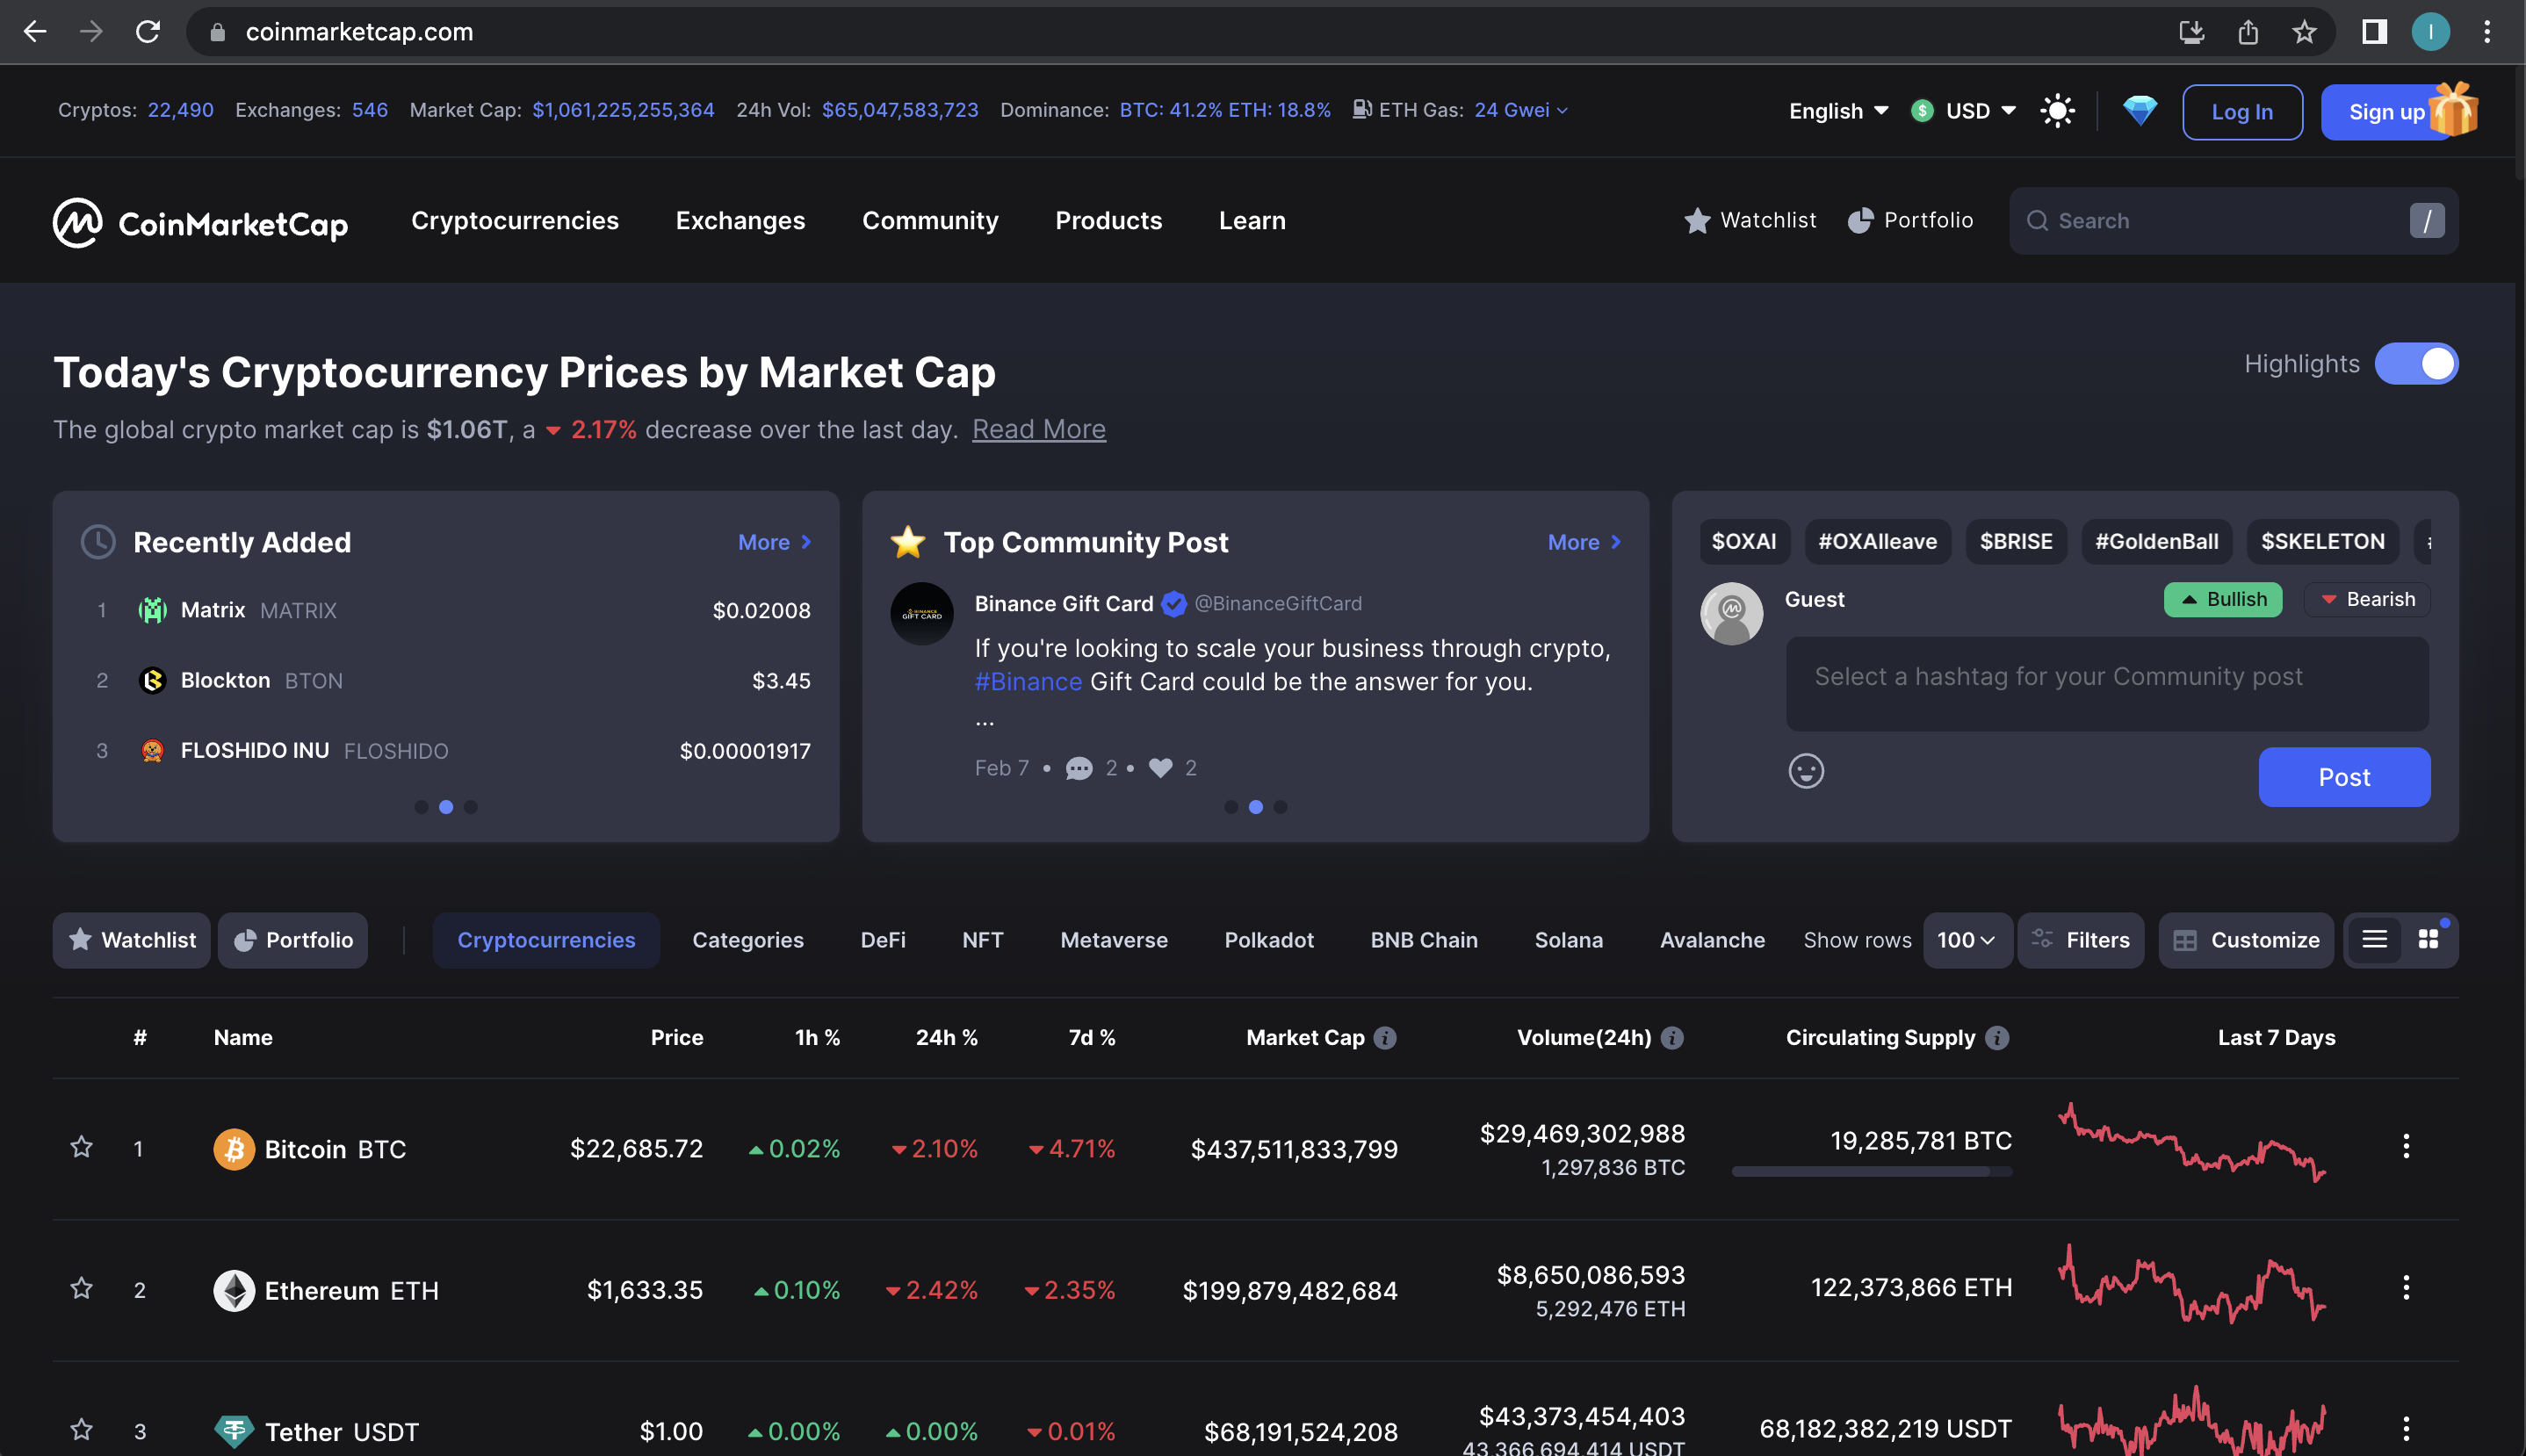This screenshot has height=1456, width=2526.
Task: Toggle the Highlights switch
Action: pos(2416,364)
